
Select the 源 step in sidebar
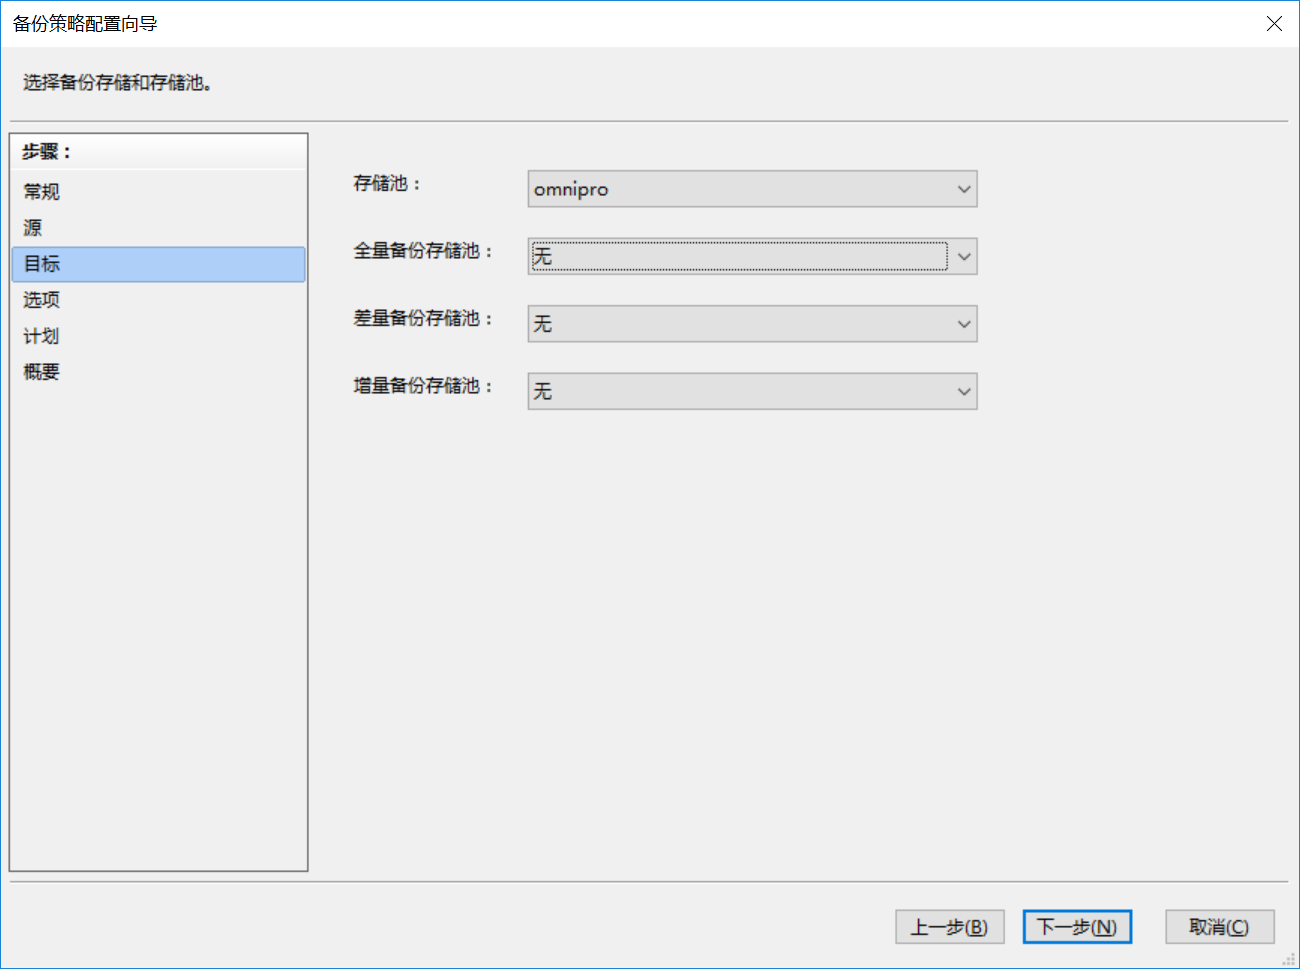coord(33,228)
